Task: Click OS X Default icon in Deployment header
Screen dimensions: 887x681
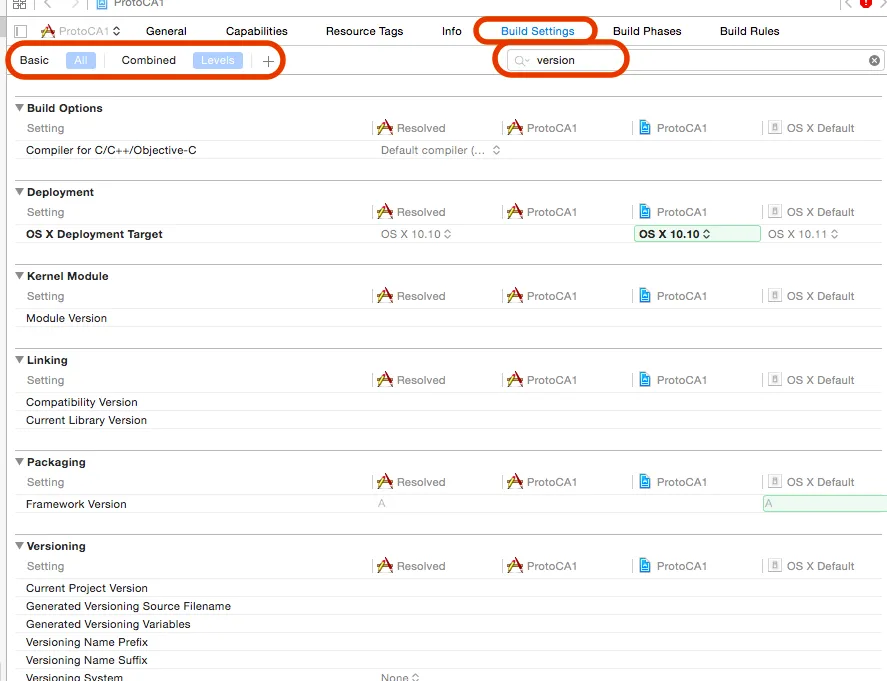Action: coord(774,212)
